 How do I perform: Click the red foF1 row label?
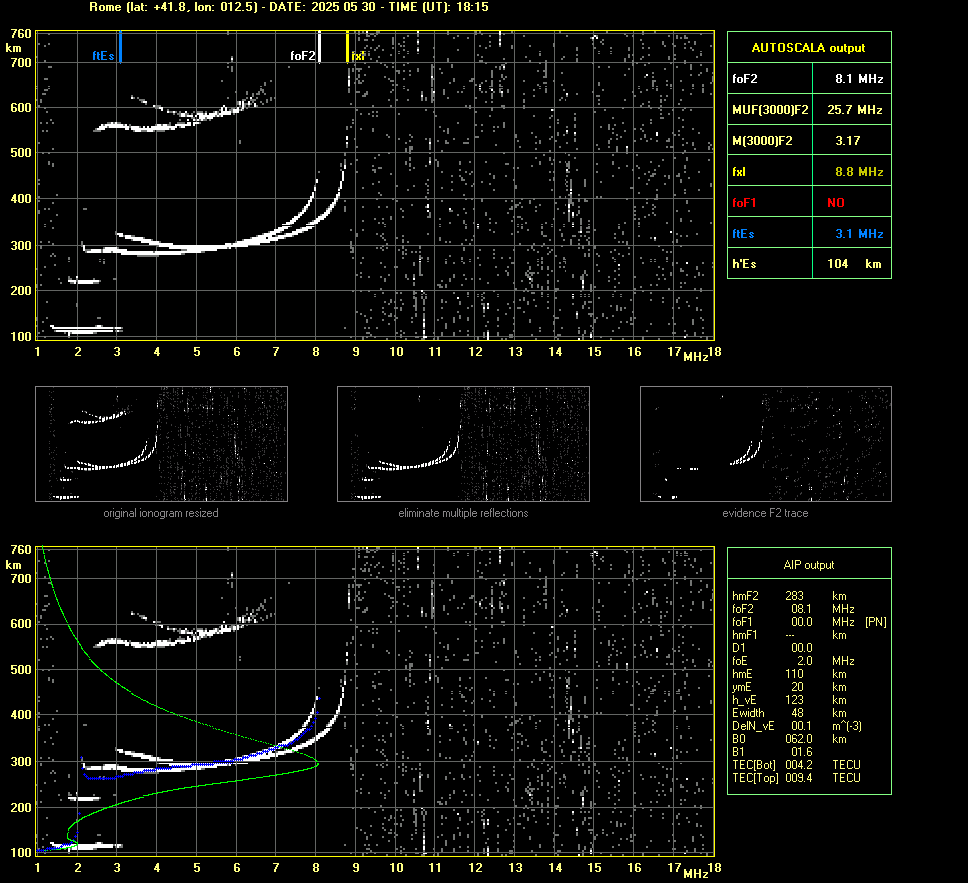[x=744, y=203]
